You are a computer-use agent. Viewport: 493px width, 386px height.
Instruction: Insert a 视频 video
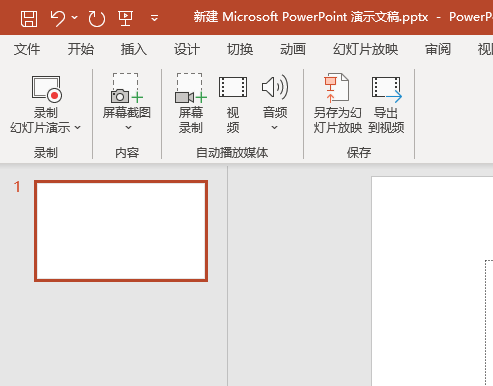pyautogui.click(x=233, y=104)
